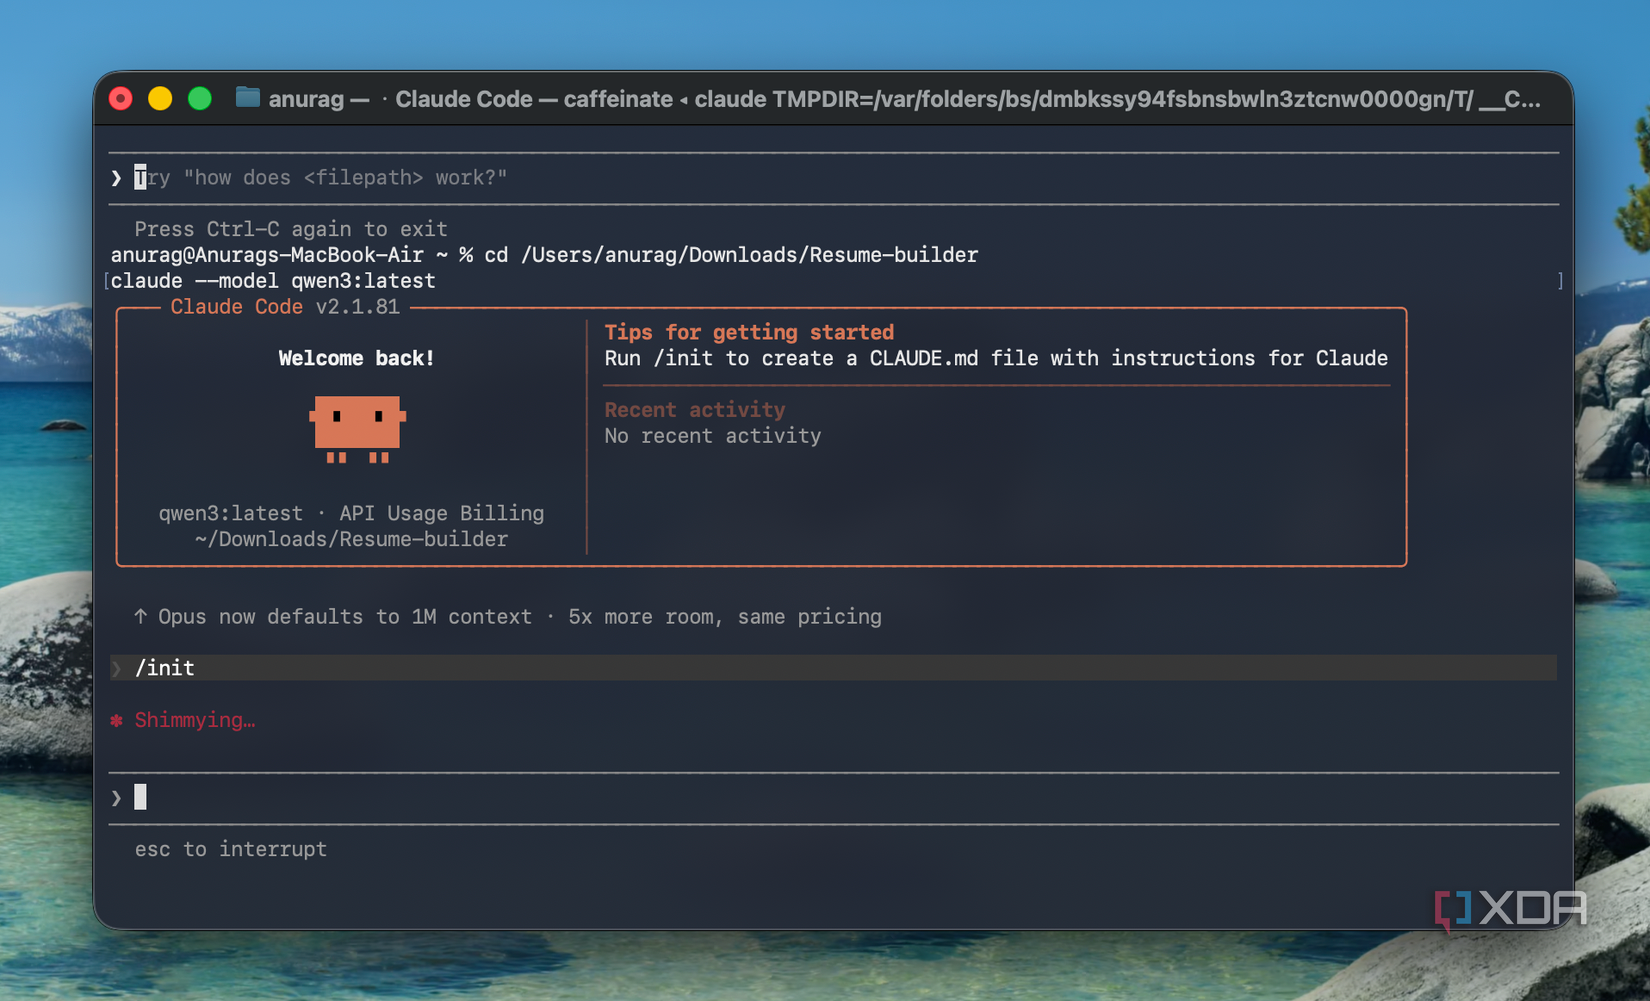Click the 'claude --model qwen3:latest' command

pos(273,281)
